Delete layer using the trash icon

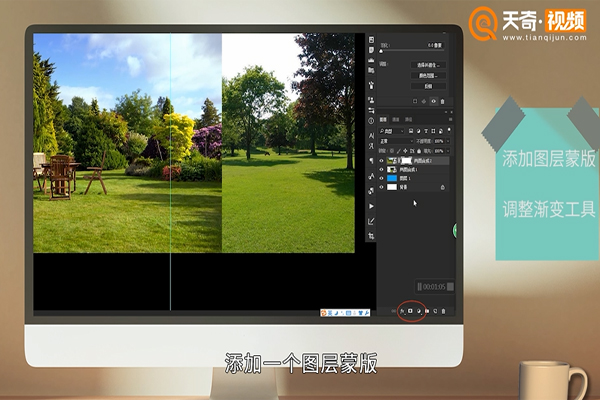click(x=445, y=311)
